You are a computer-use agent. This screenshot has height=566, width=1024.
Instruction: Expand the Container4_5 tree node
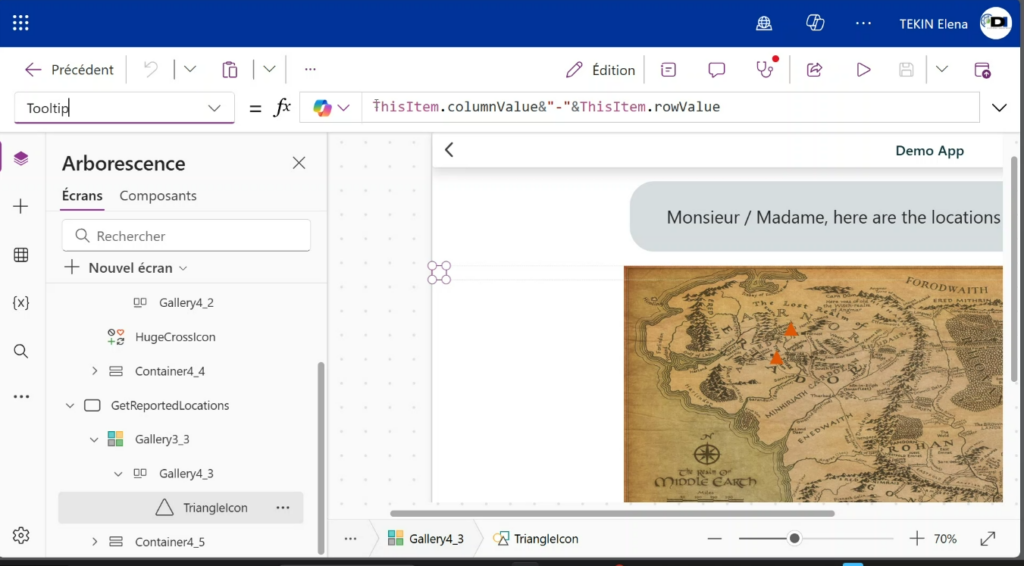(x=95, y=542)
